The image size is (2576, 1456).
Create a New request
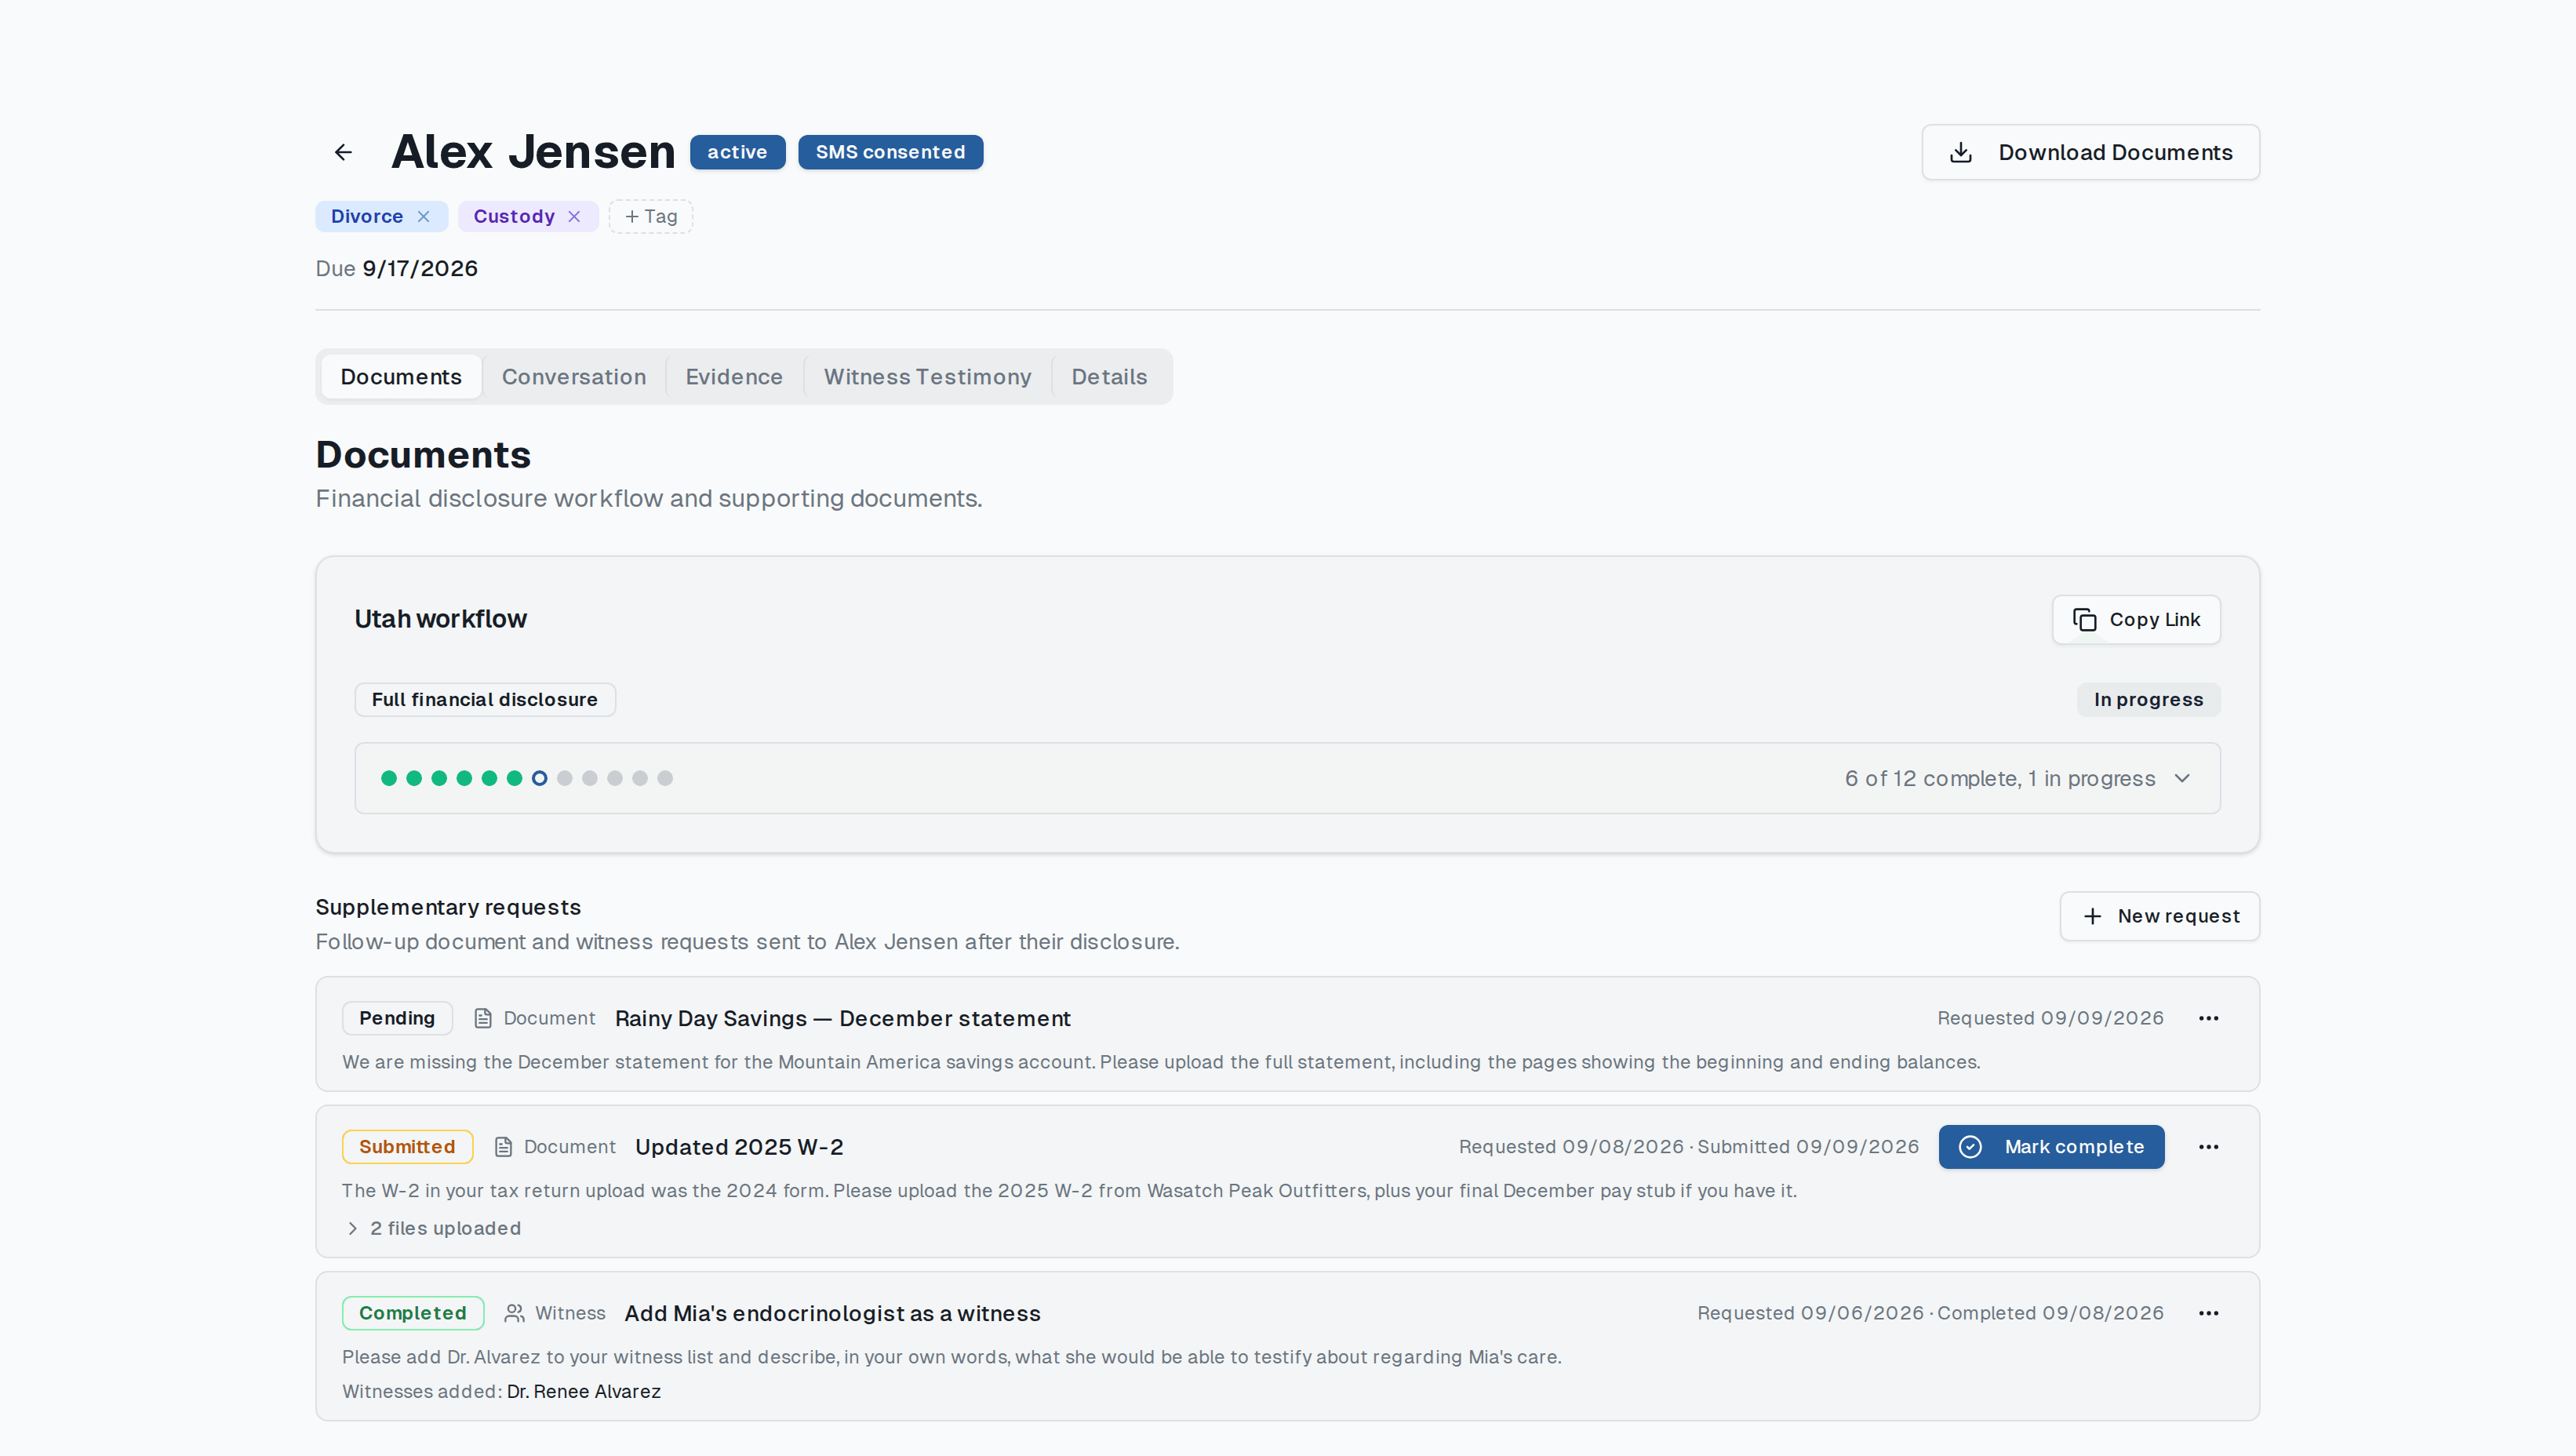[2159, 916]
